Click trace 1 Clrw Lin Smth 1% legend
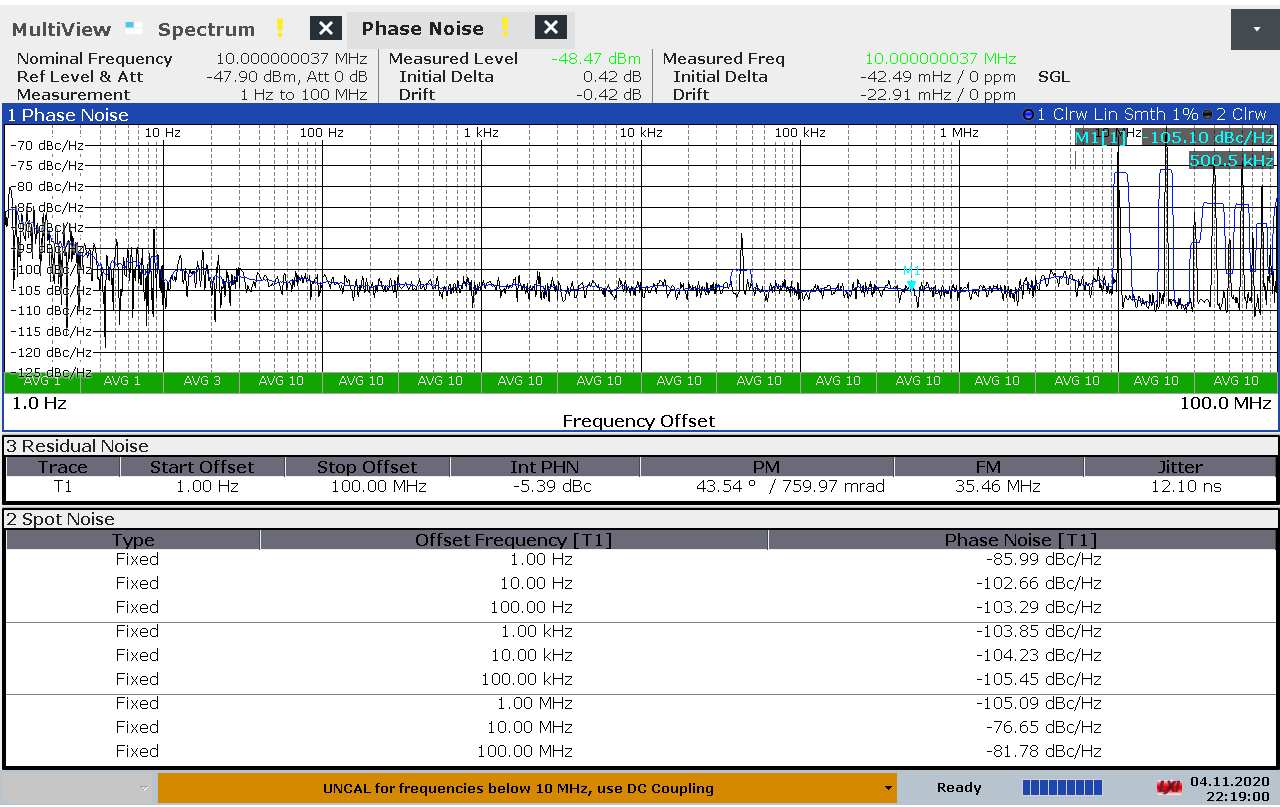The height and width of the screenshot is (807, 1280). [1110, 115]
